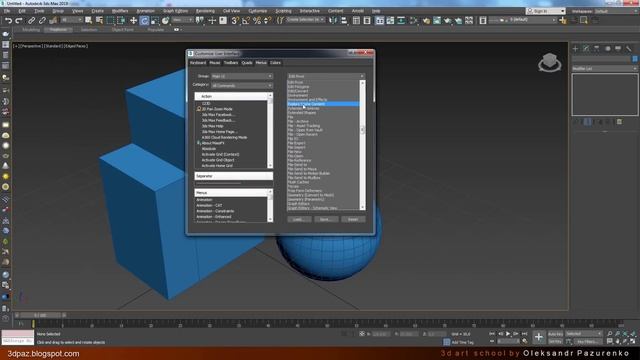Open the Utilities panel wrench icon
The height and width of the screenshot is (360, 640).
point(629,49)
